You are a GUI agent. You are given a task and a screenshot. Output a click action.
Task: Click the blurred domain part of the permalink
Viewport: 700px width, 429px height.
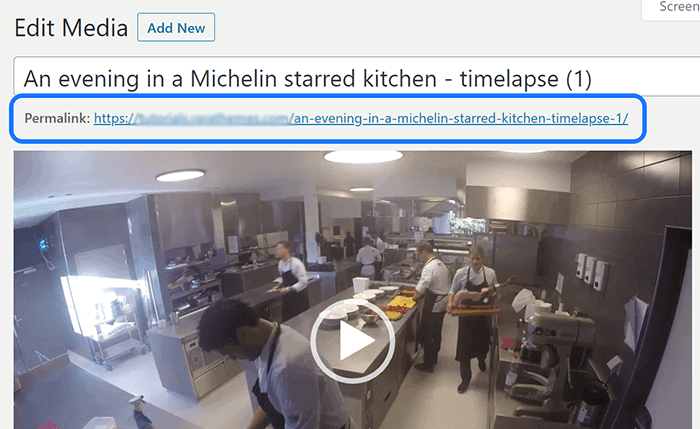(212, 119)
